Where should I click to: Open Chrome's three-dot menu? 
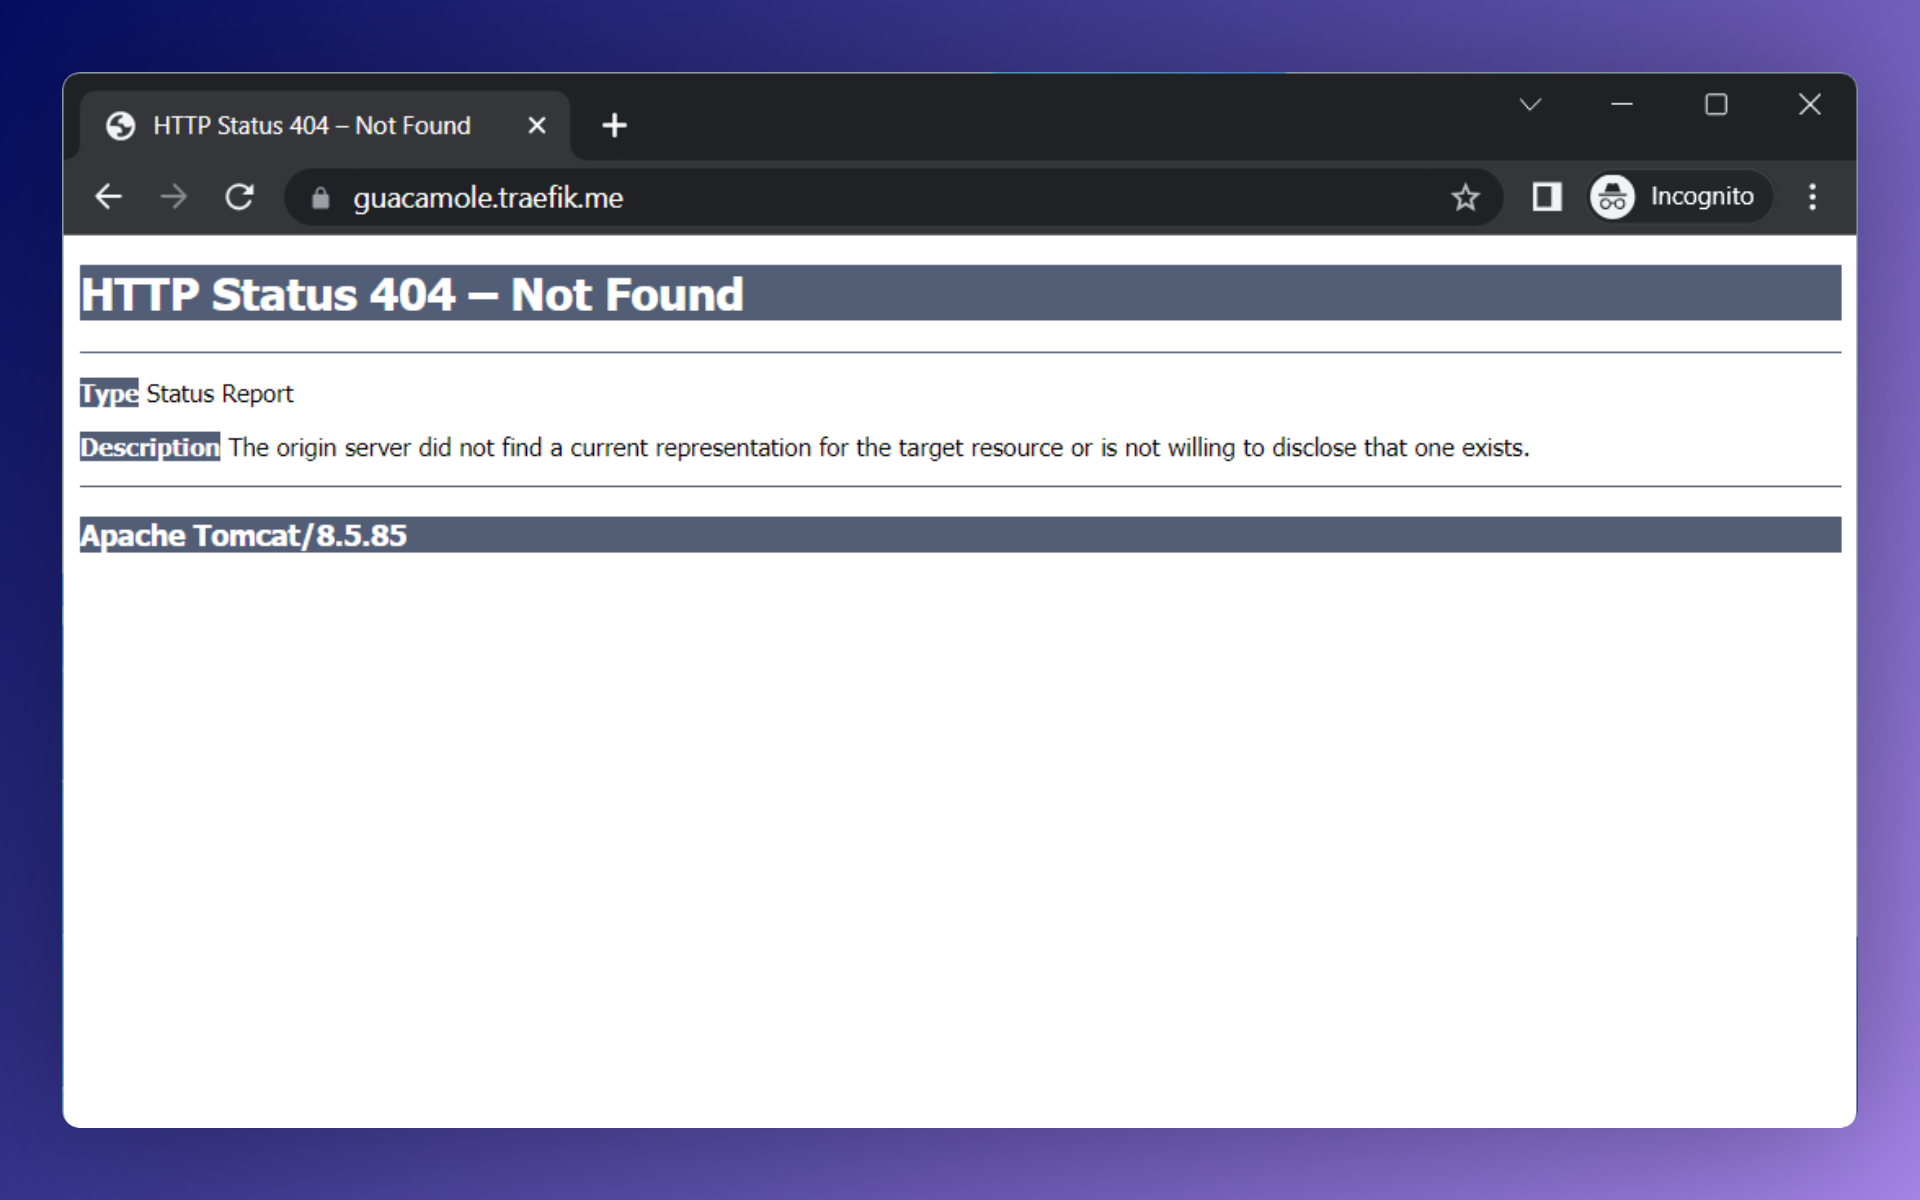click(1812, 197)
